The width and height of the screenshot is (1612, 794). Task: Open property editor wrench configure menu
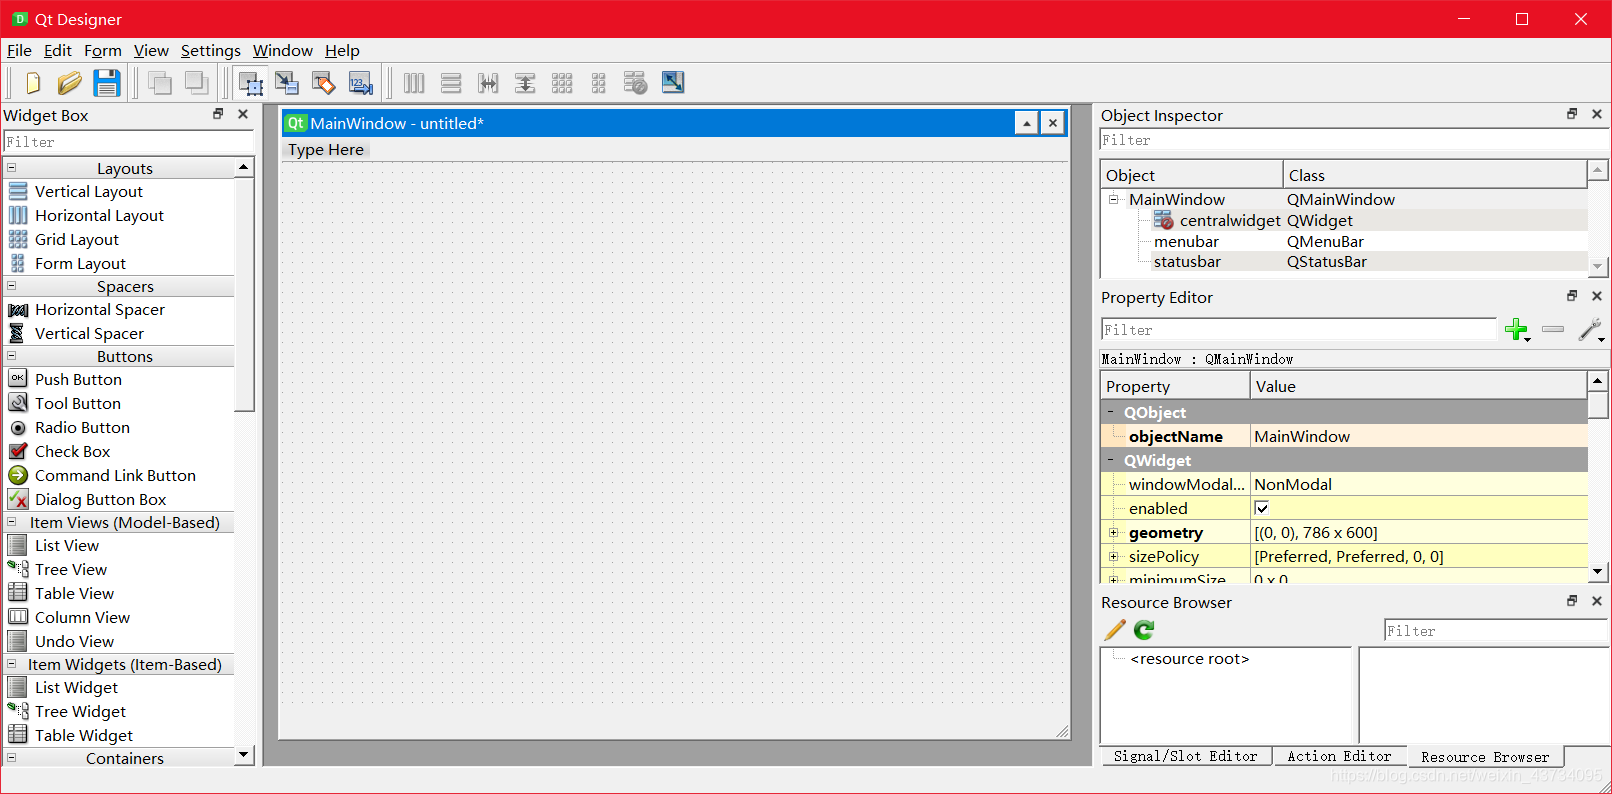coord(1591,330)
